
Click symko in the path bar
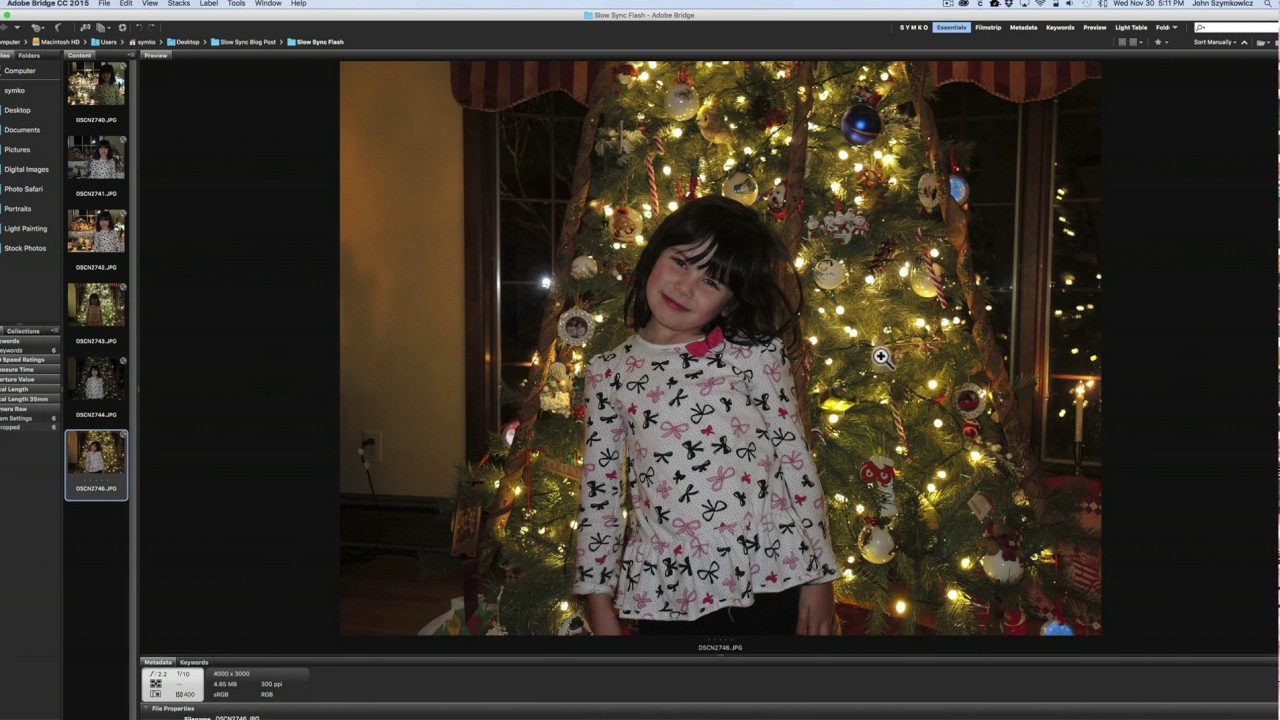click(x=143, y=42)
